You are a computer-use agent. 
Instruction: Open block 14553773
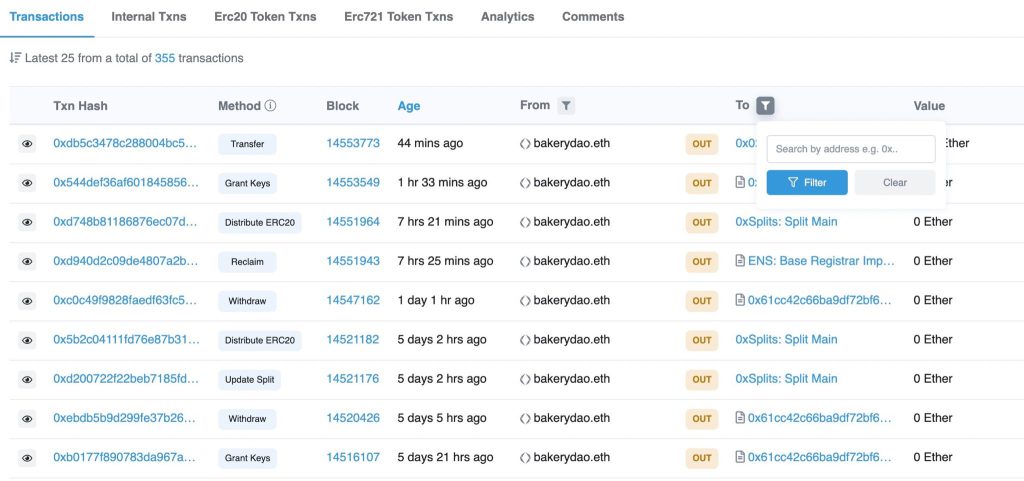pyautogui.click(x=353, y=144)
